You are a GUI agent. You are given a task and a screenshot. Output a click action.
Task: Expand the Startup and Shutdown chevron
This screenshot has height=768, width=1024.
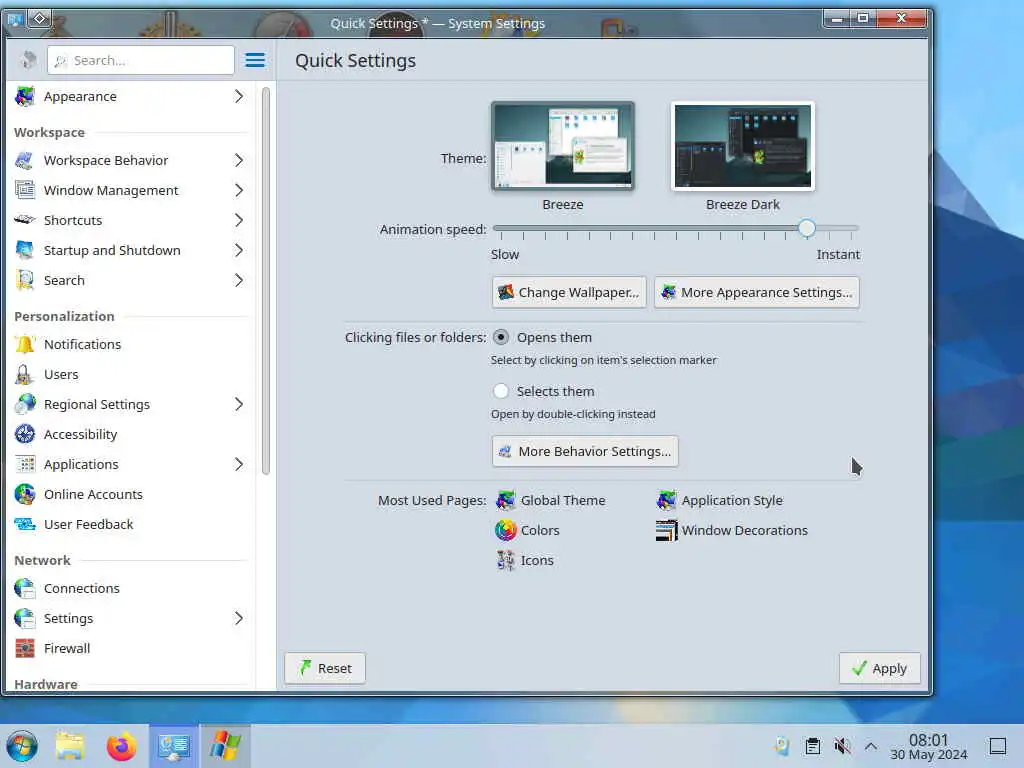coord(239,250)
